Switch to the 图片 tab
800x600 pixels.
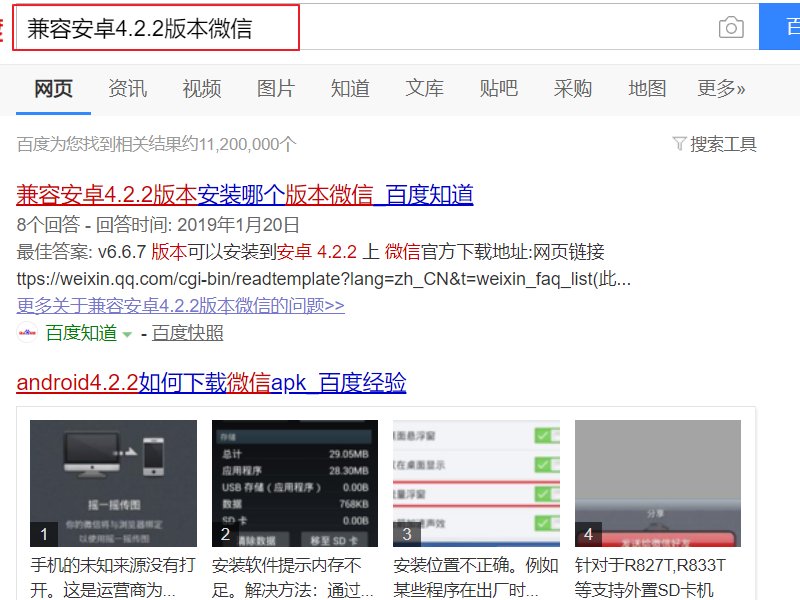tap(275, 88)
